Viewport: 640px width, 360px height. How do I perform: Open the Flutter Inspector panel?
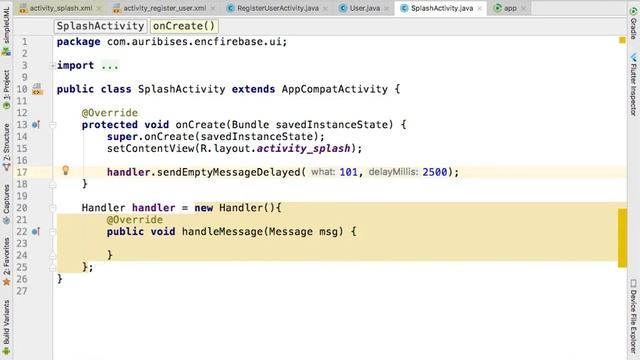633,84
